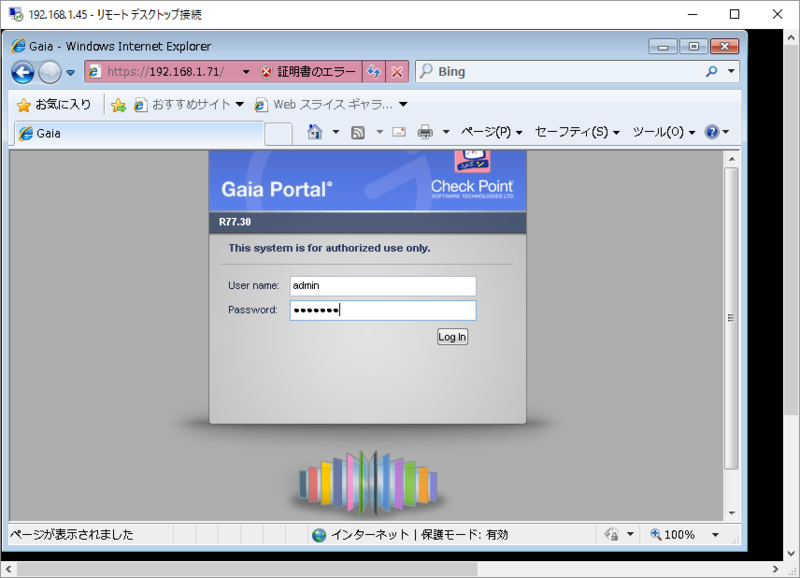800x578 pixels.
Task: Open the セーフティ(S) menu
Action: point(577,132)
